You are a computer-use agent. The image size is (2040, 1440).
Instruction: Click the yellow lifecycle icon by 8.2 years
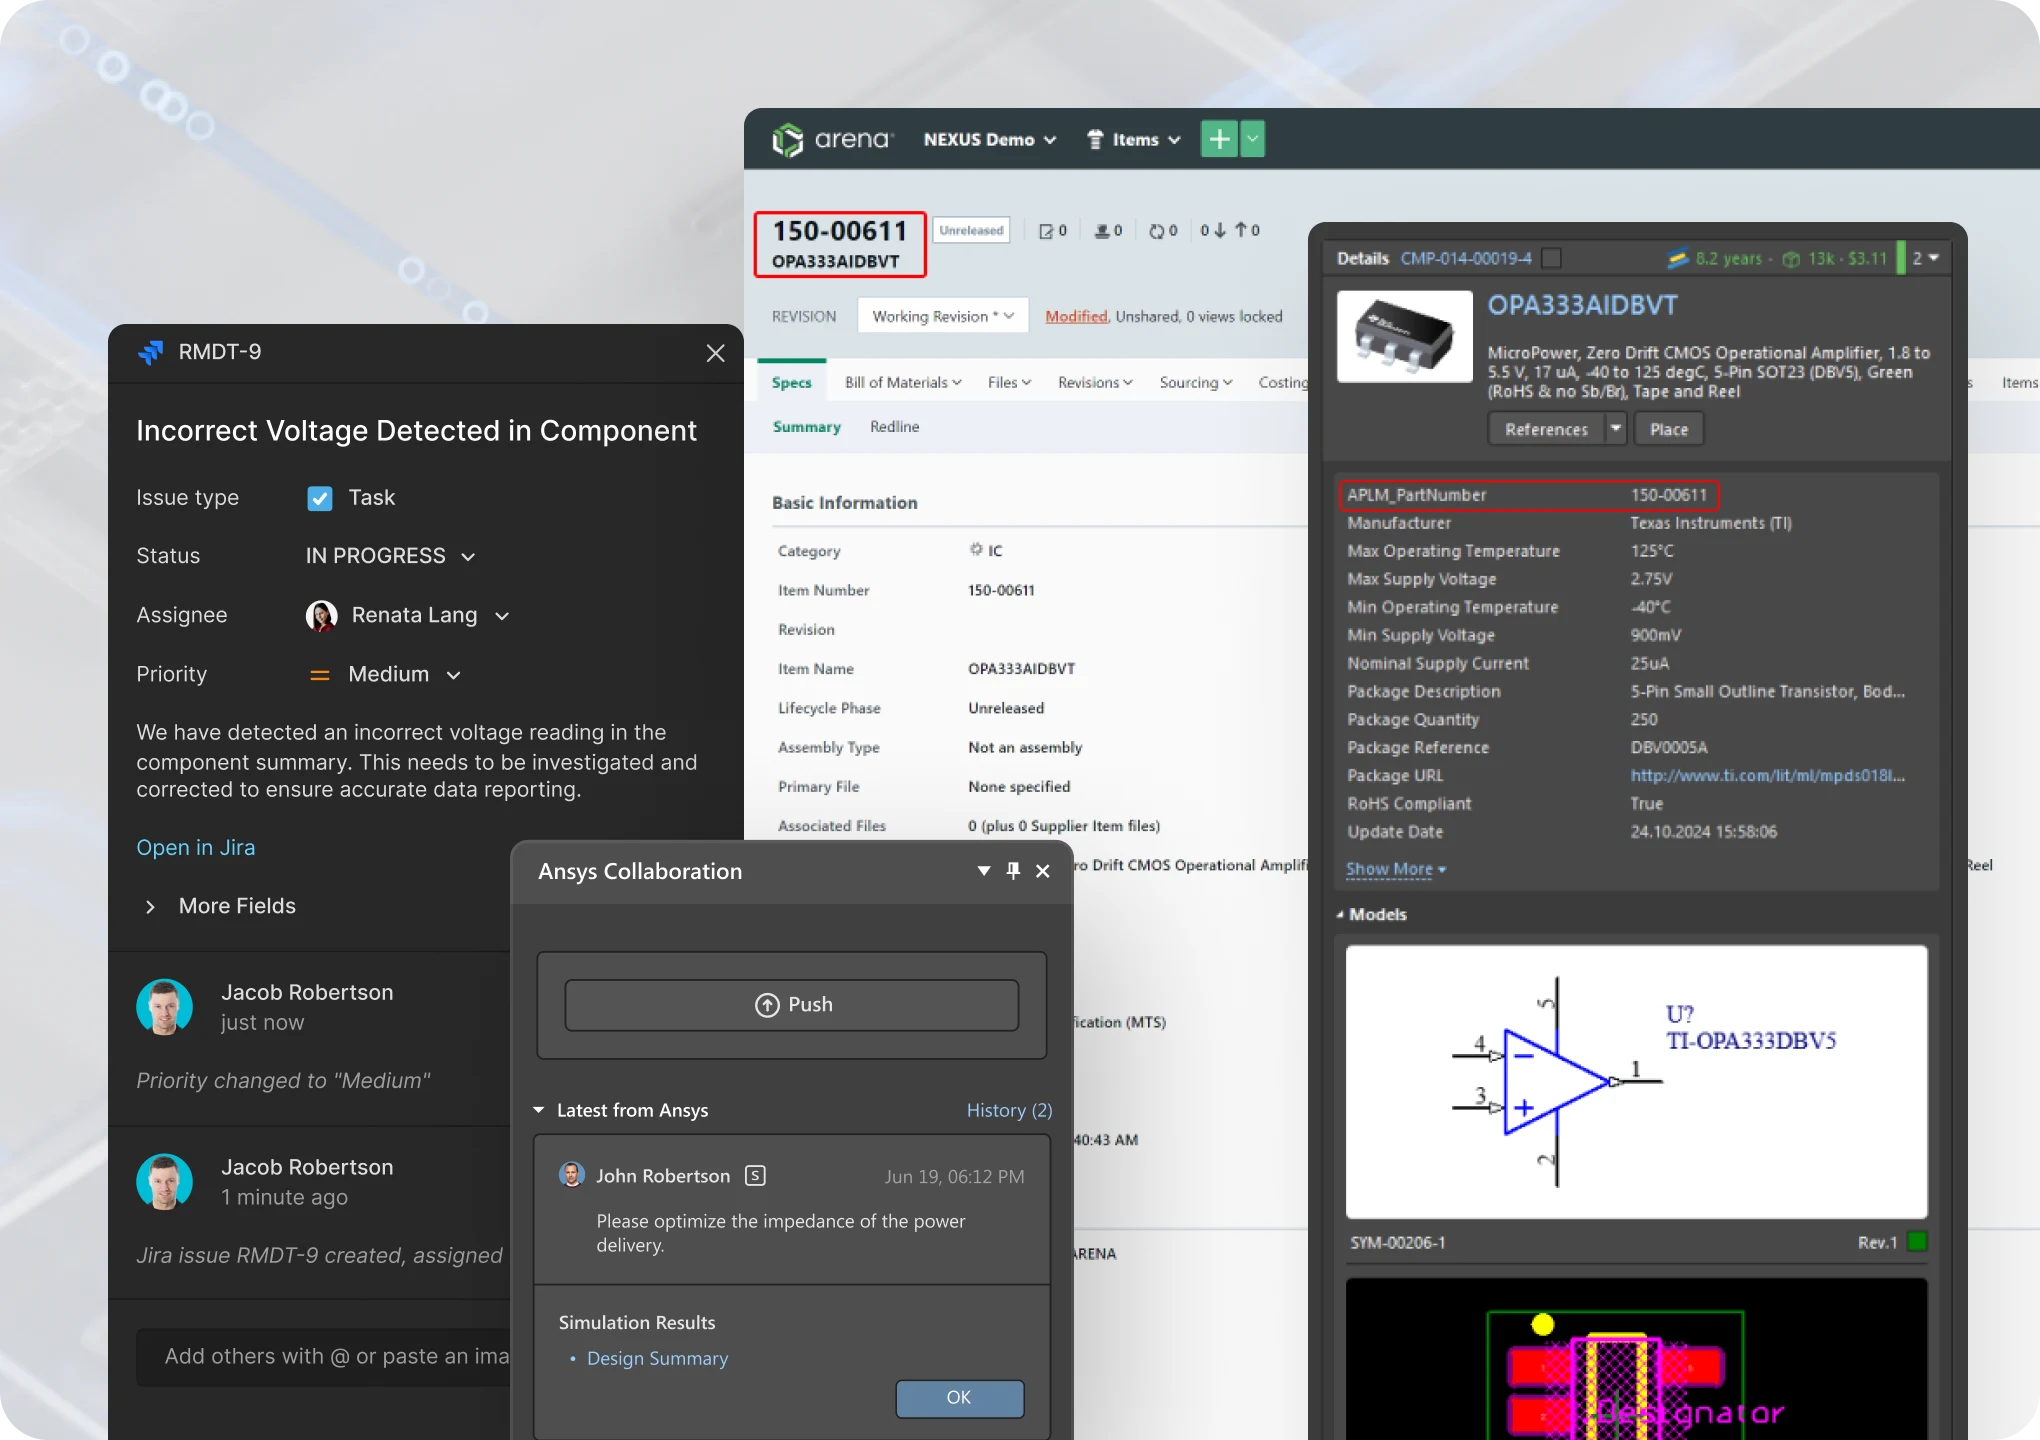point(1677,258)
